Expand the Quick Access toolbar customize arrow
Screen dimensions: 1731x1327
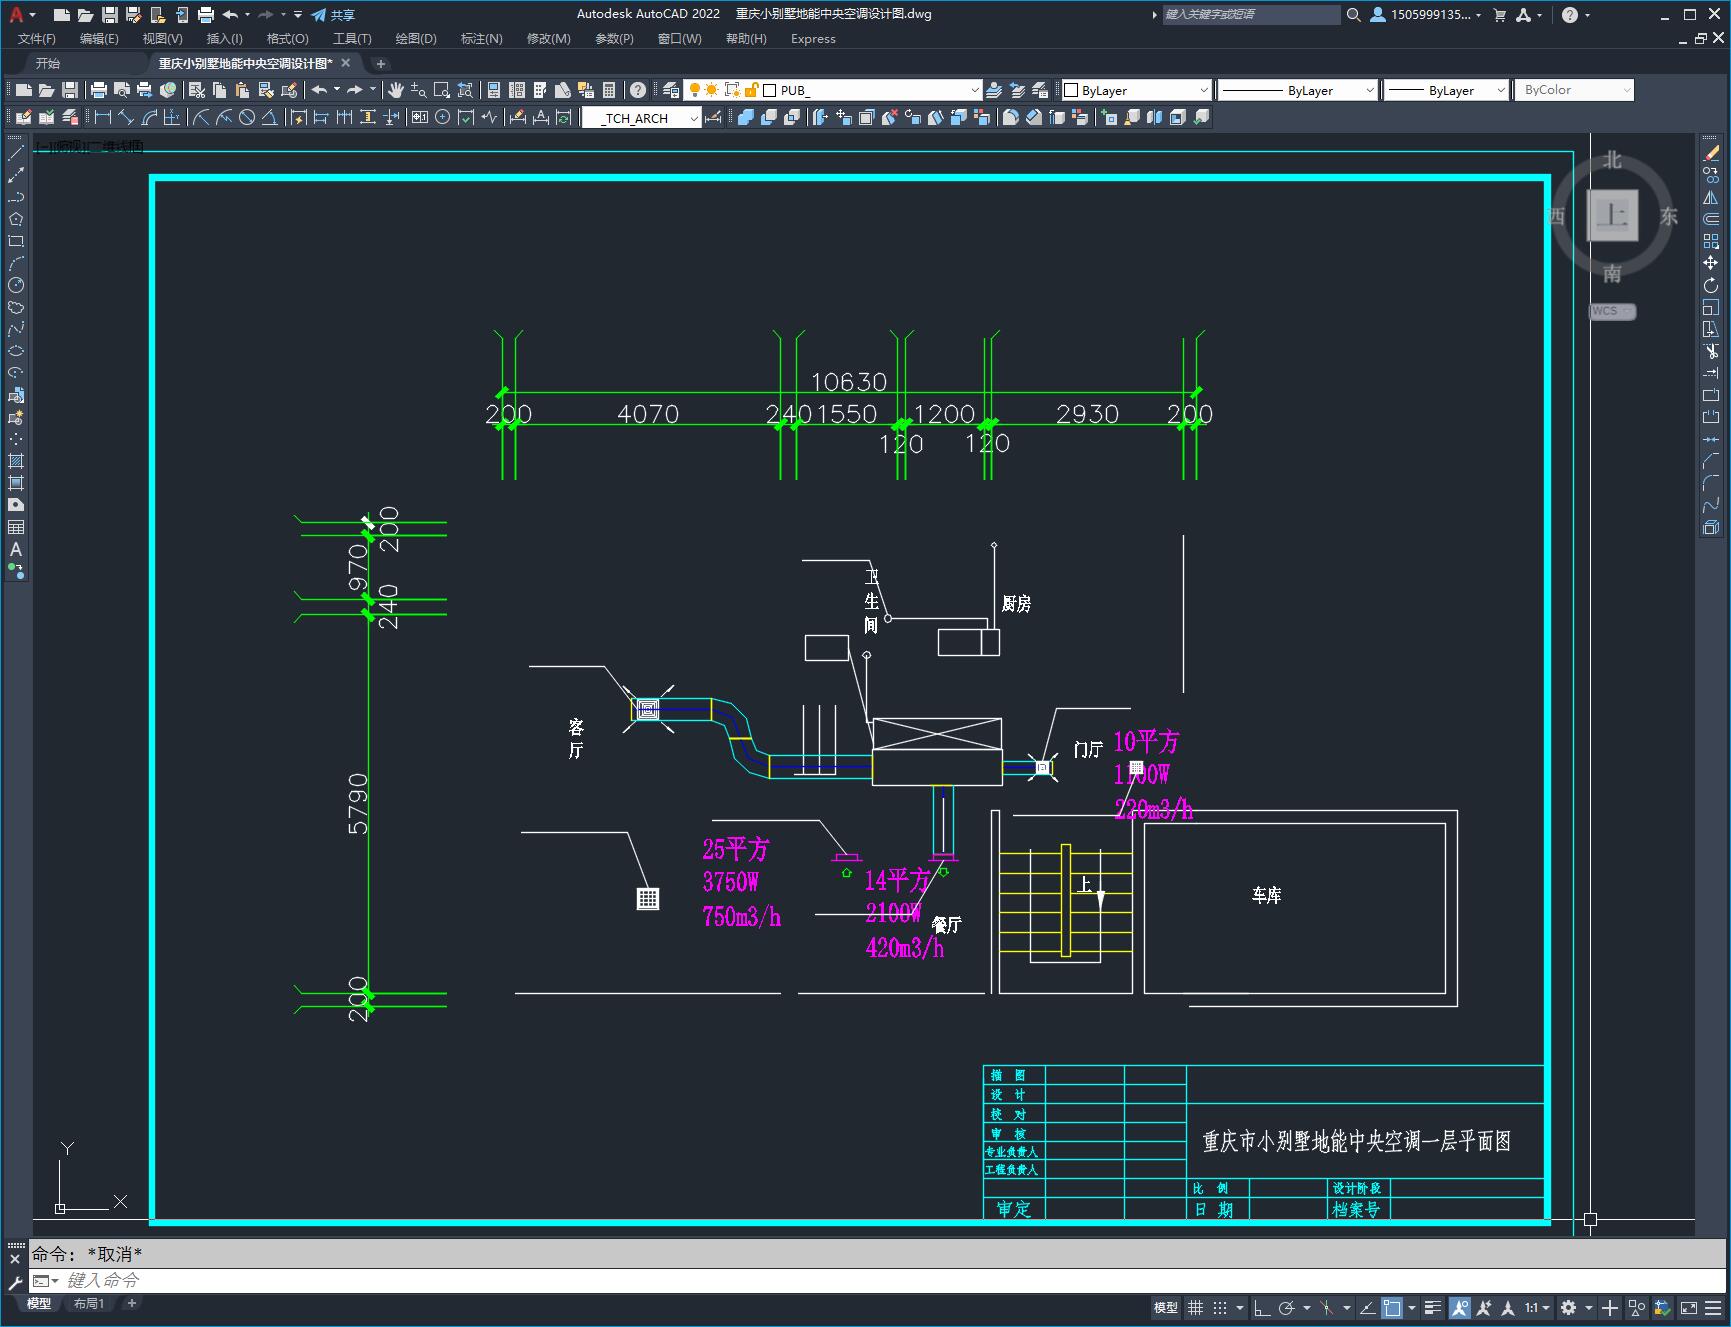click(298, 15)
